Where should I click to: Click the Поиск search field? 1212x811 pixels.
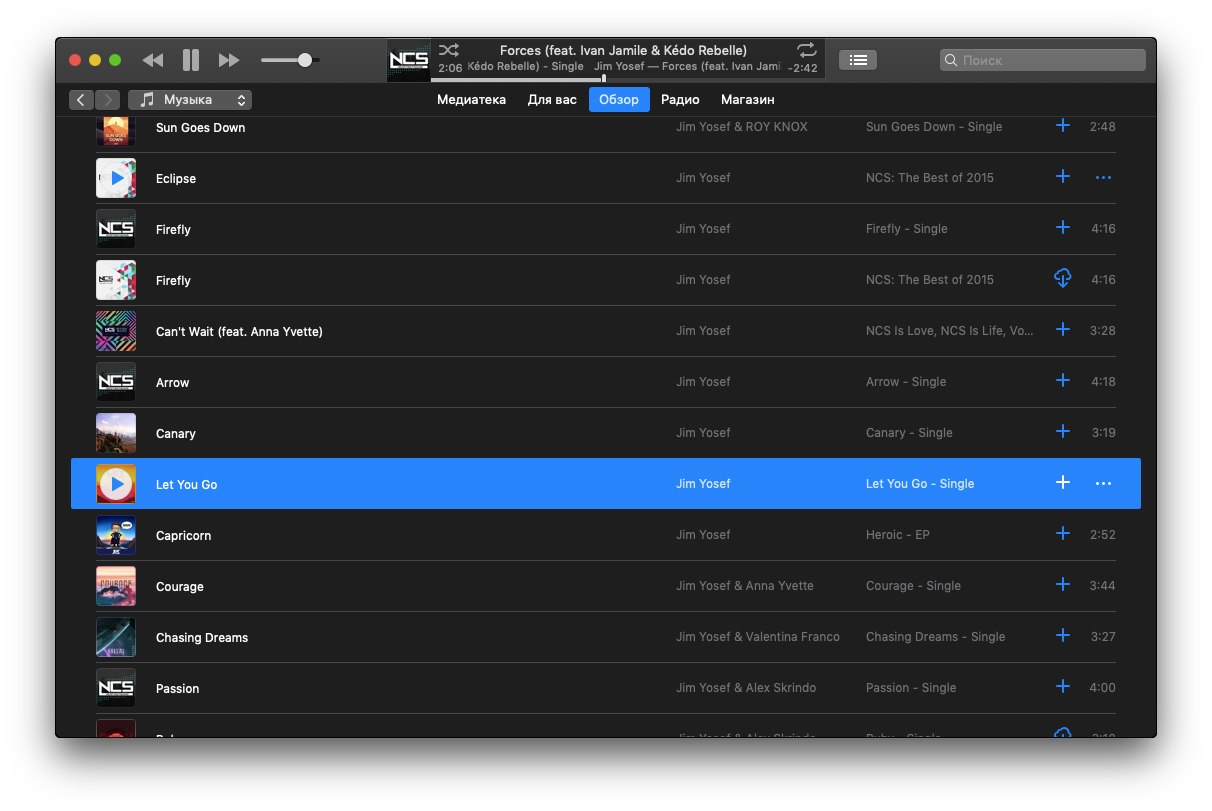(1043, 60)
